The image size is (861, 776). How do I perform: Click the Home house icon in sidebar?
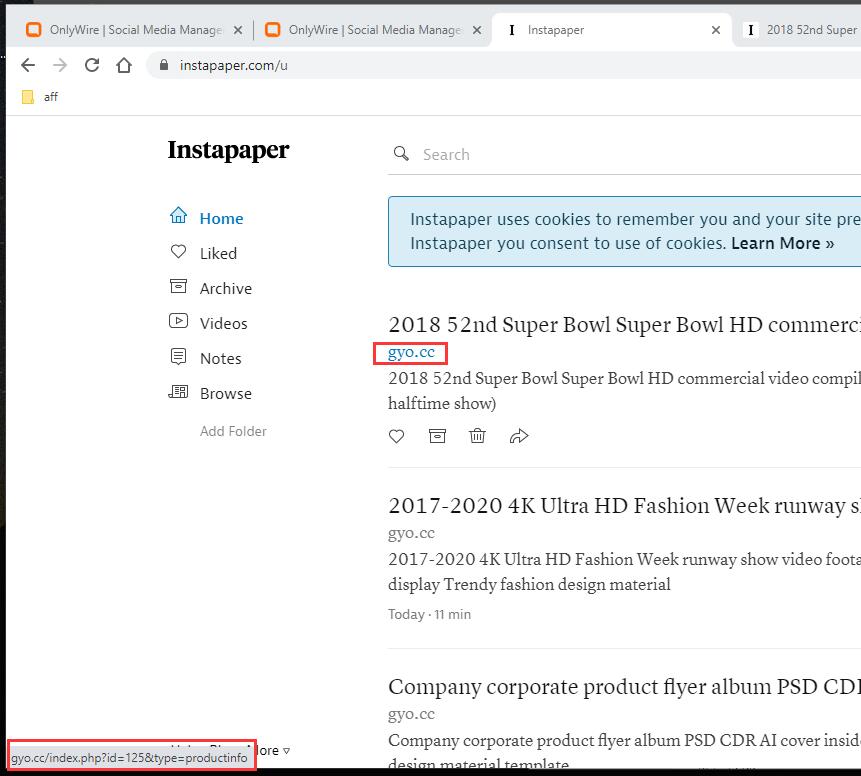coord(178,215)
